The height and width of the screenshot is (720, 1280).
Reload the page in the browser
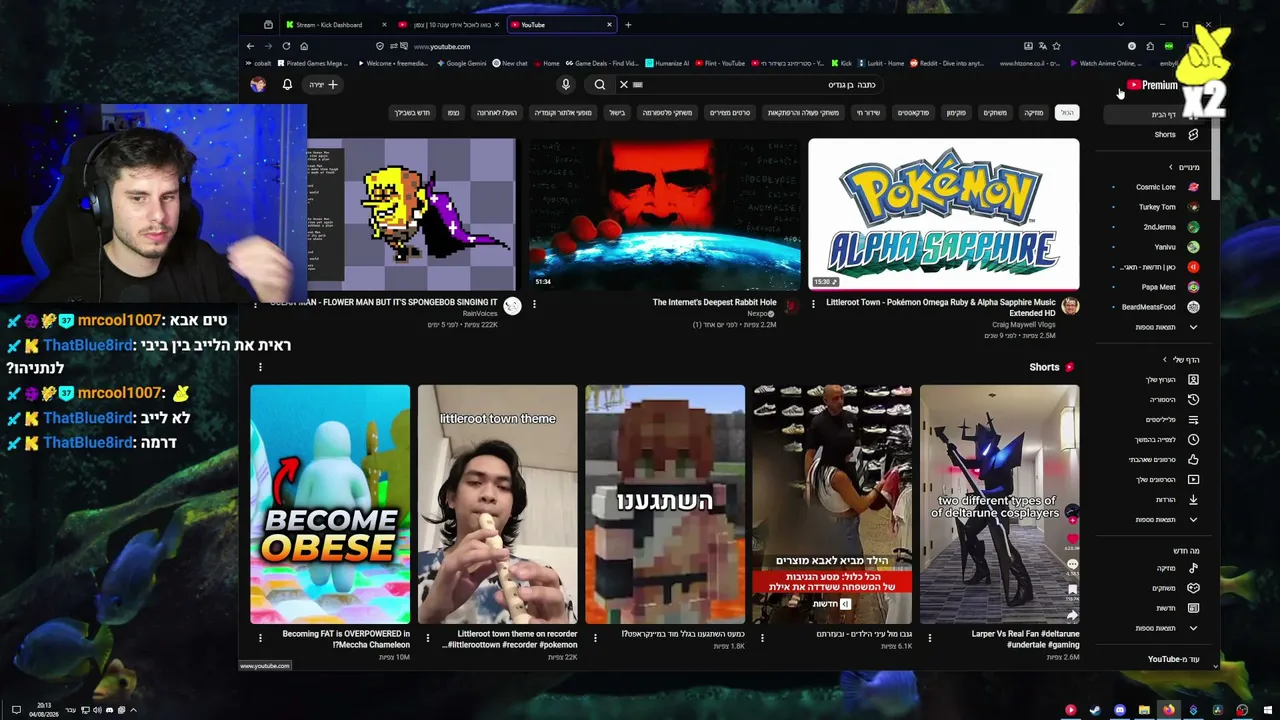[x=286, y=46]
